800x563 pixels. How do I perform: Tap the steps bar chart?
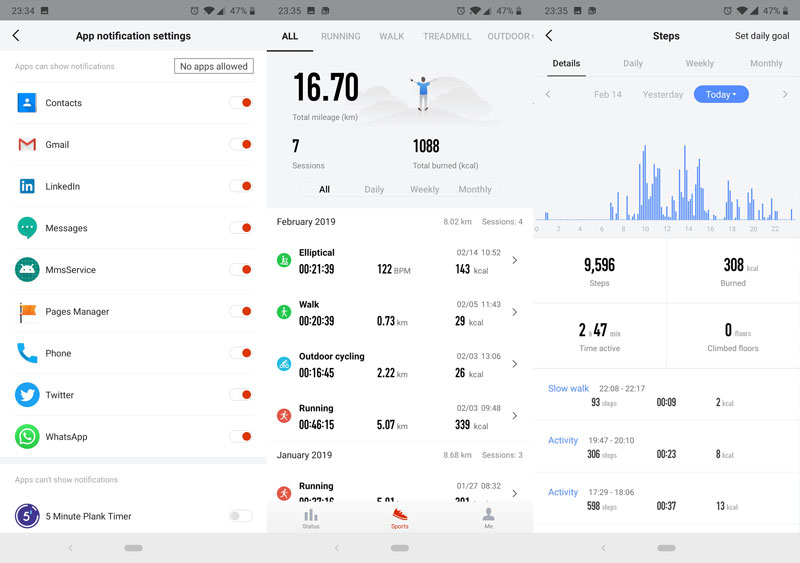(x=666, y=184)
